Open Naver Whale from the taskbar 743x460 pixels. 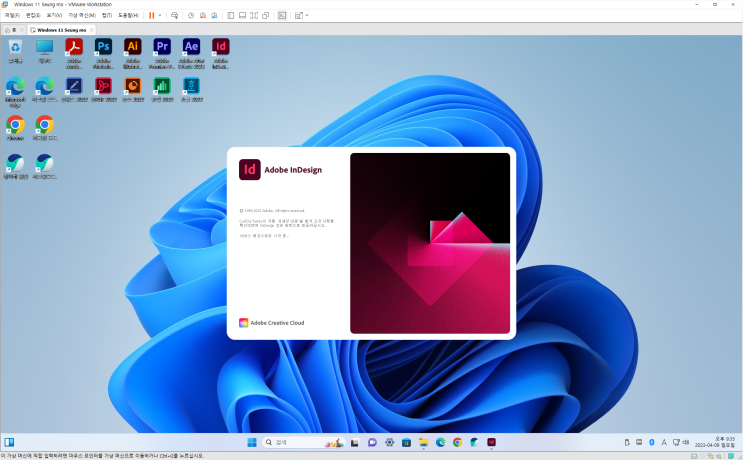pos(474,442)
